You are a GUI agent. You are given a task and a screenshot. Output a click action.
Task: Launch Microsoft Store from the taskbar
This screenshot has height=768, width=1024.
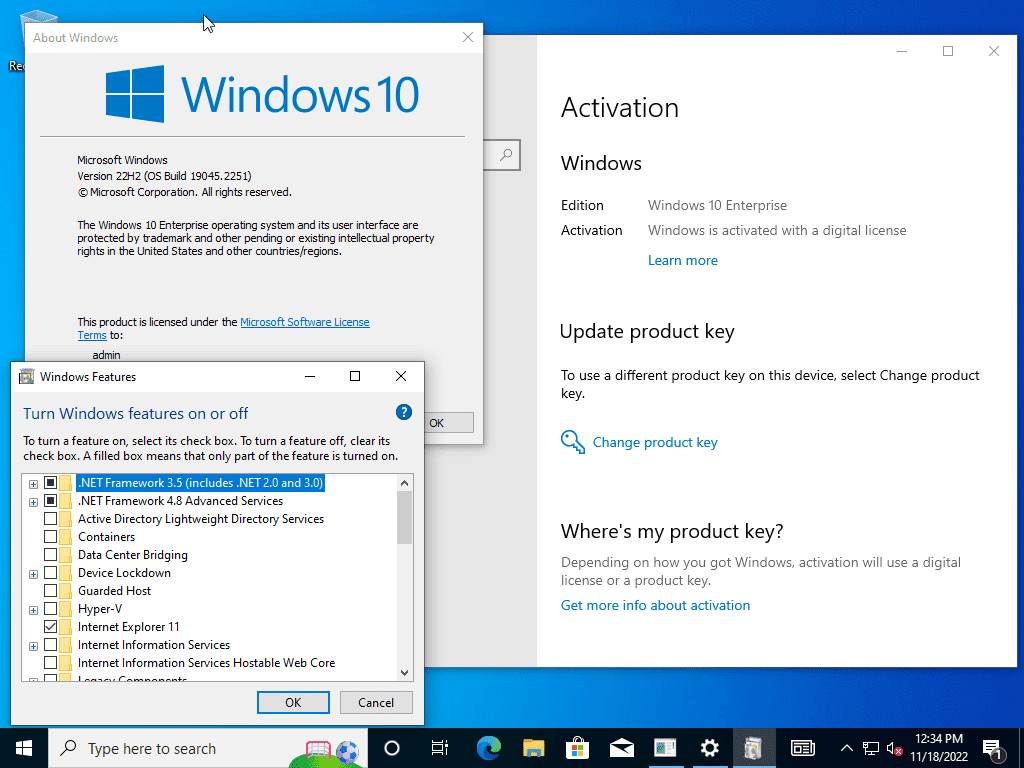[x=578, y=748]
